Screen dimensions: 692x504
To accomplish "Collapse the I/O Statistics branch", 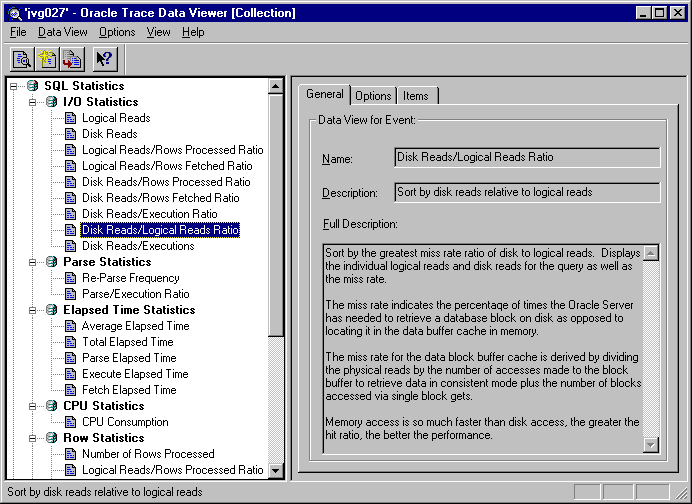I will [x=33, y=102].
